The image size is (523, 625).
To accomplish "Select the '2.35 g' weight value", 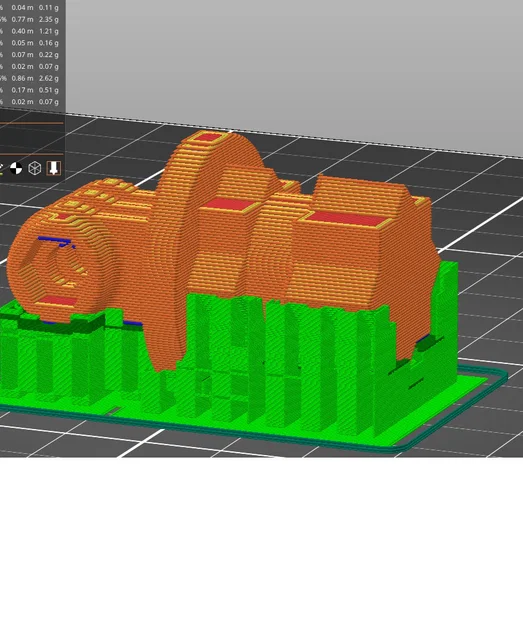I will point(49,19).
